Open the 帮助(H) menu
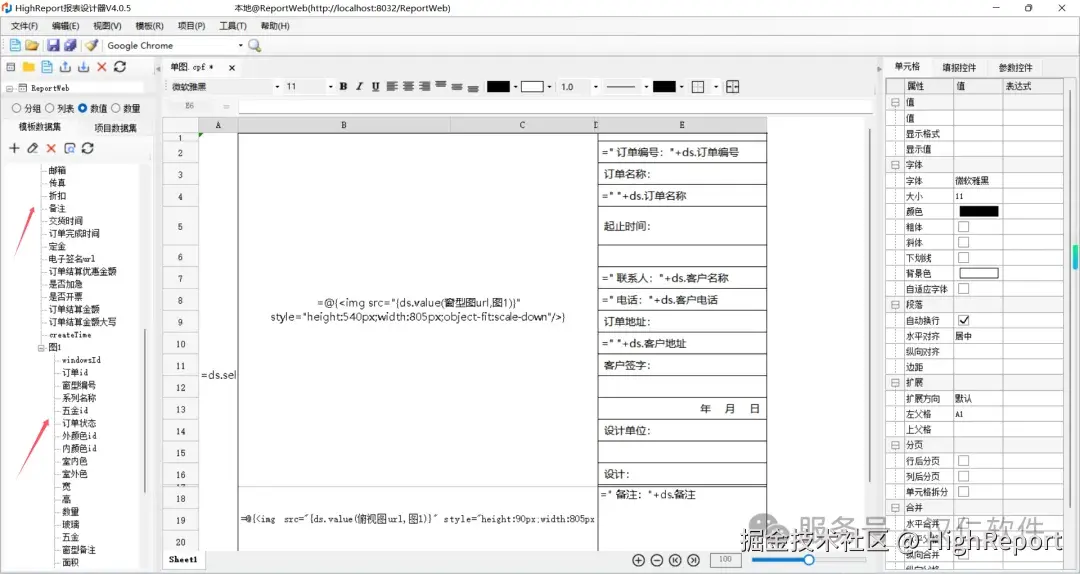Image resolution: width=1080 pixels, height=574 pixels. (x=275, y=26)
